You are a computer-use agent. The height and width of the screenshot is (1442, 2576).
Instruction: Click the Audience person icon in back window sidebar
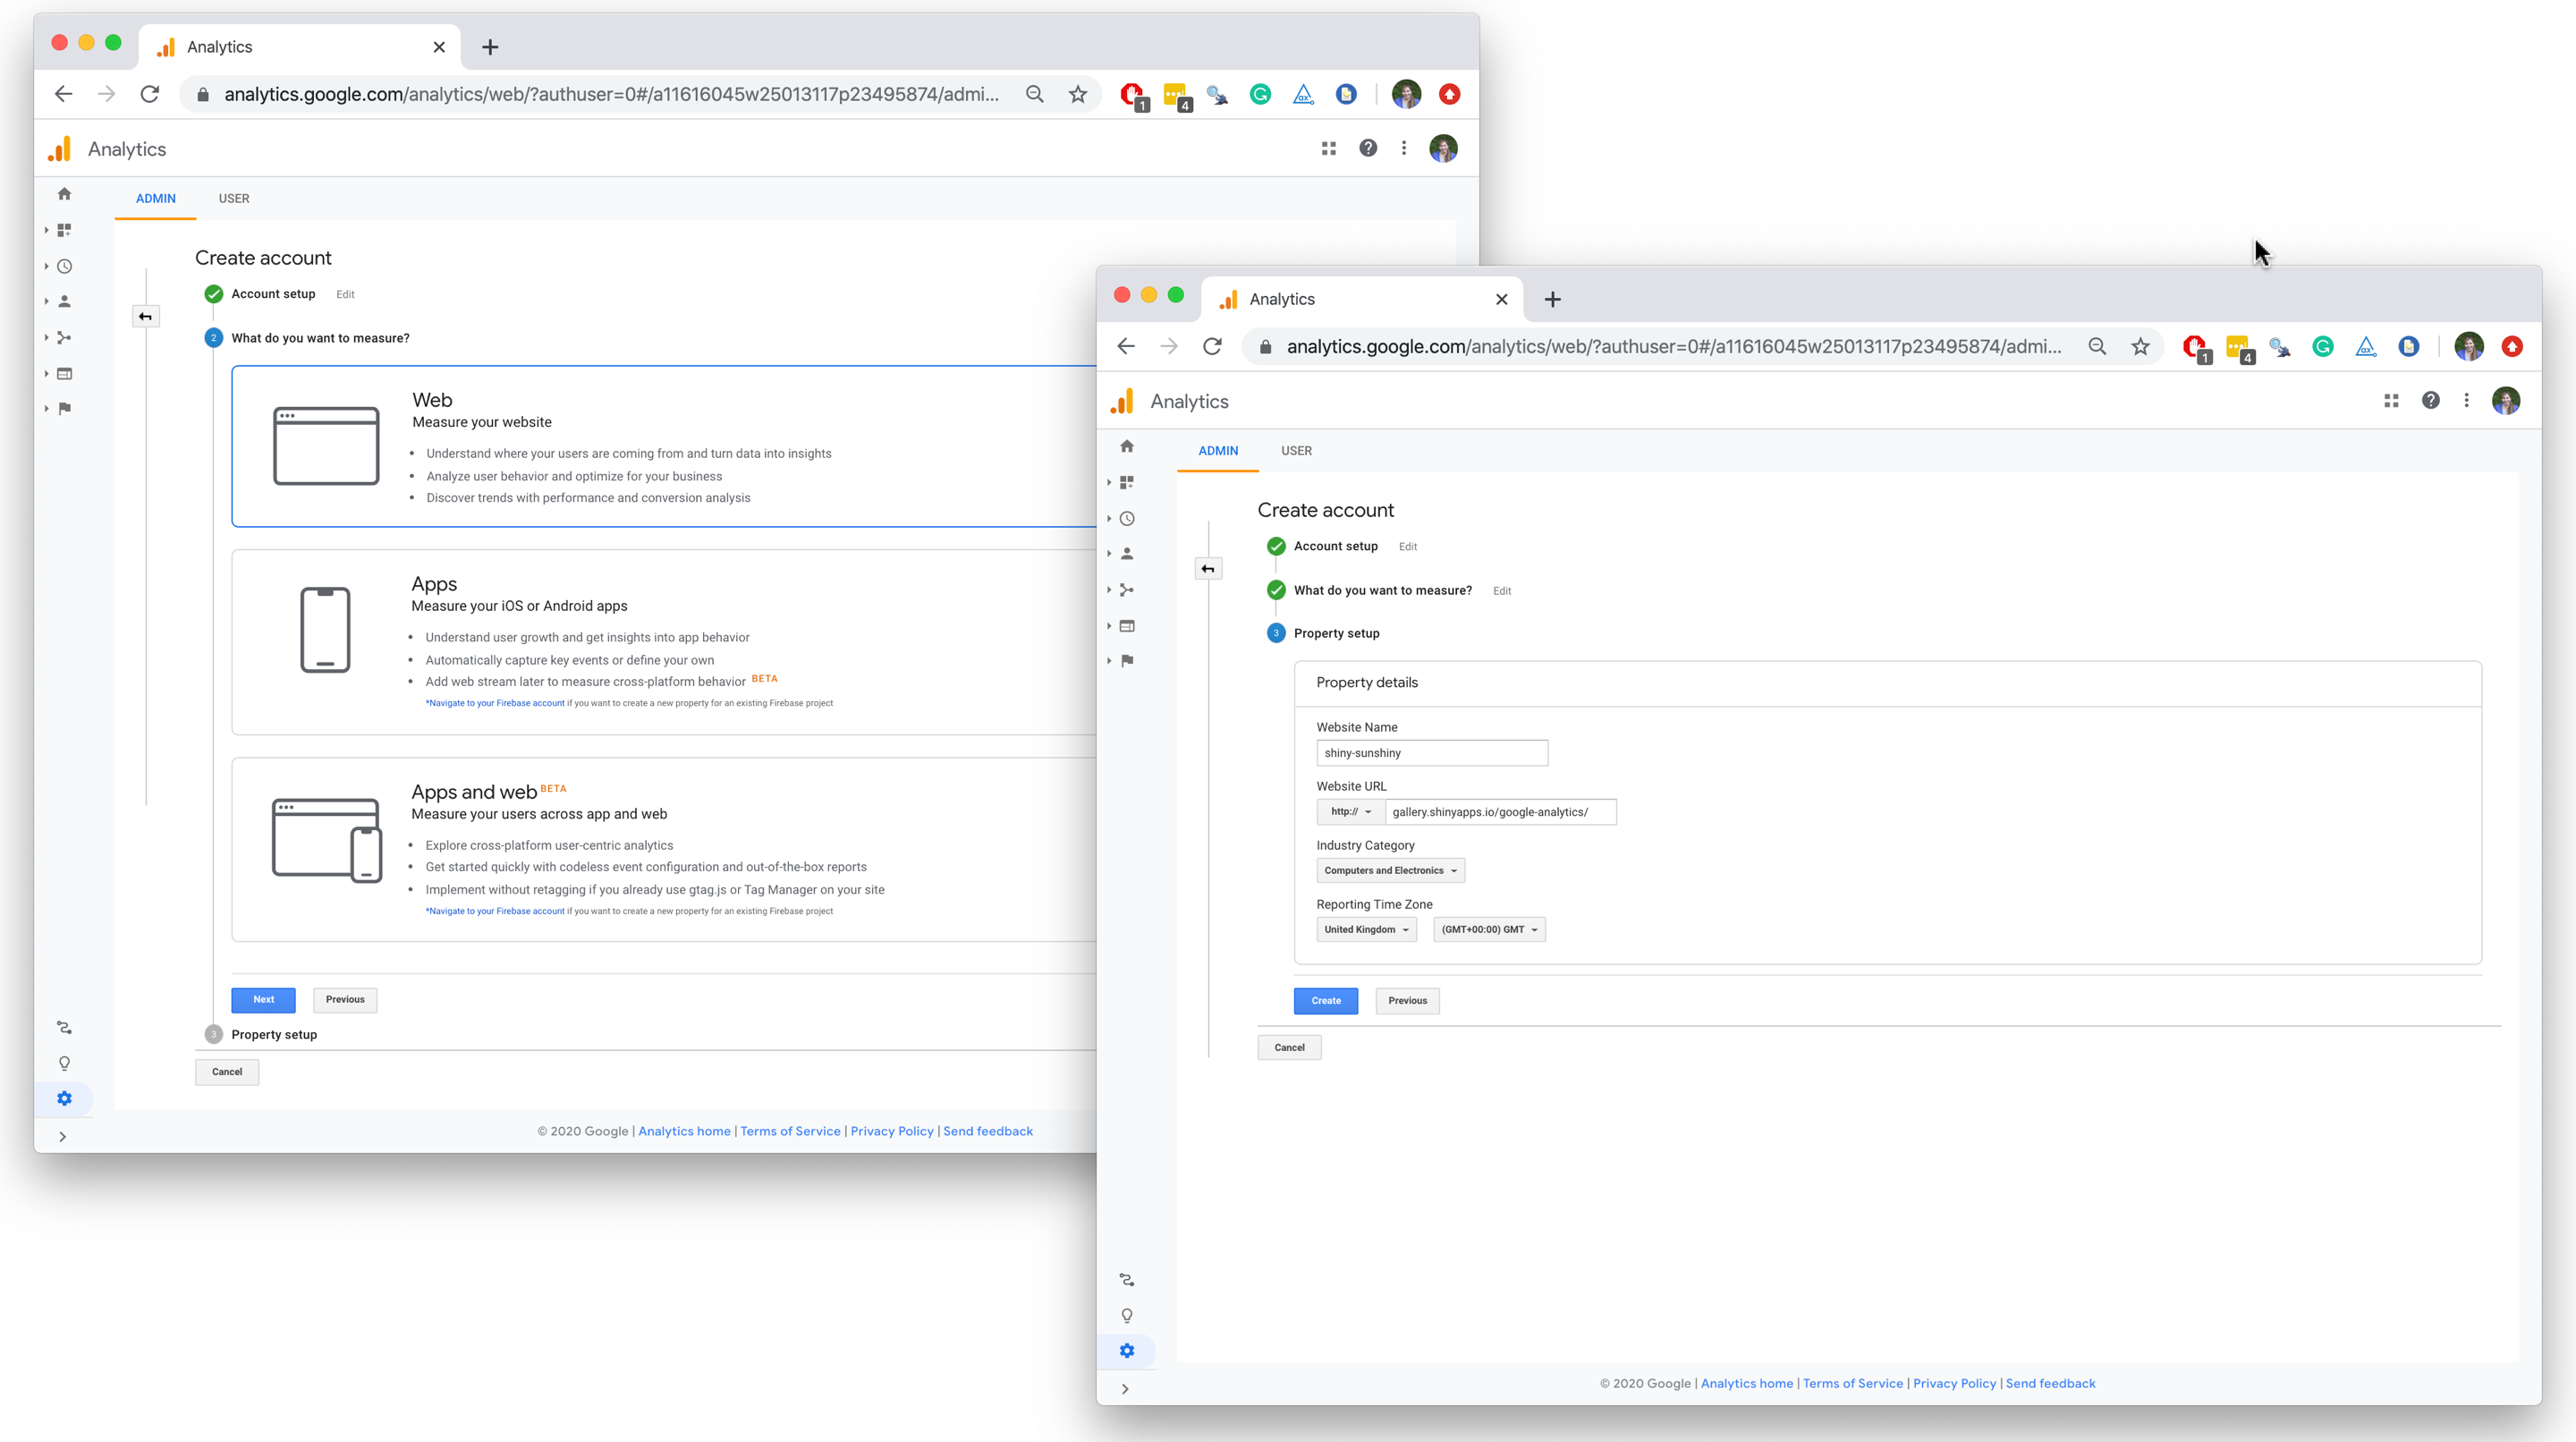click(x=65, y=301)
